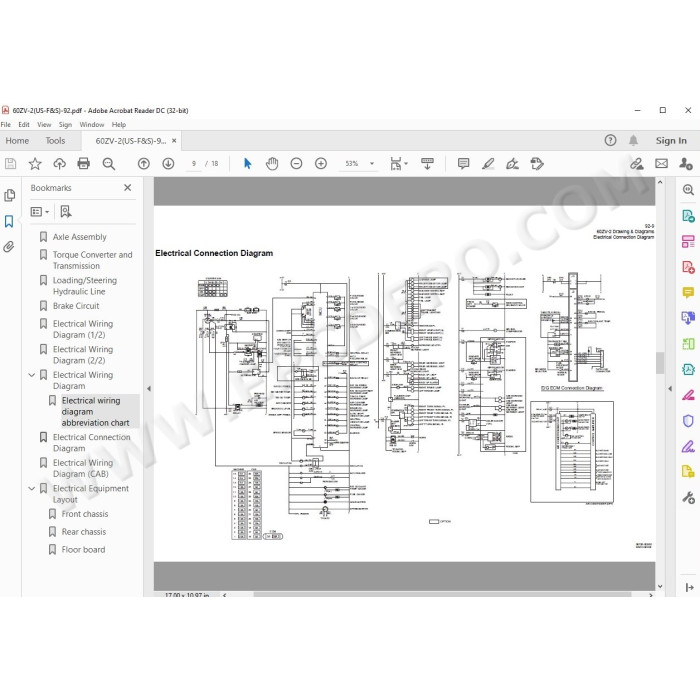Click find current bookmark icon

pyautogui.click(x=66, y=212)
